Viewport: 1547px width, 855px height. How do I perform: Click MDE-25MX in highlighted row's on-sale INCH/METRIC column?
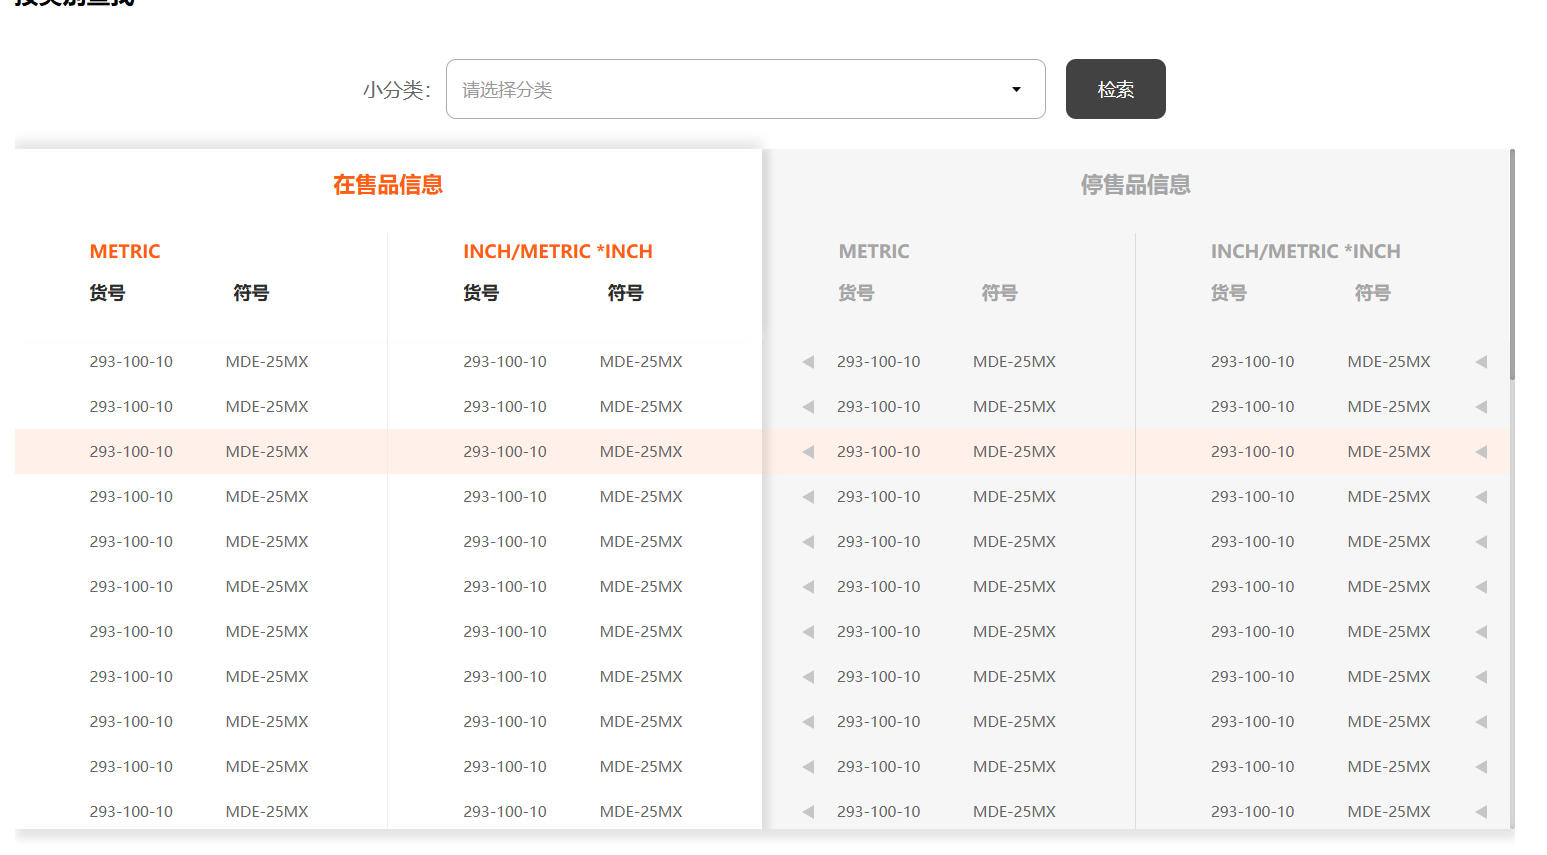[x=641, y=452]
